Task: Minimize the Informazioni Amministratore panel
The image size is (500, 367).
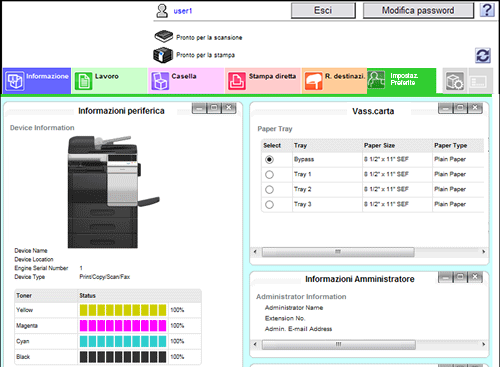Action: (446, 277)
